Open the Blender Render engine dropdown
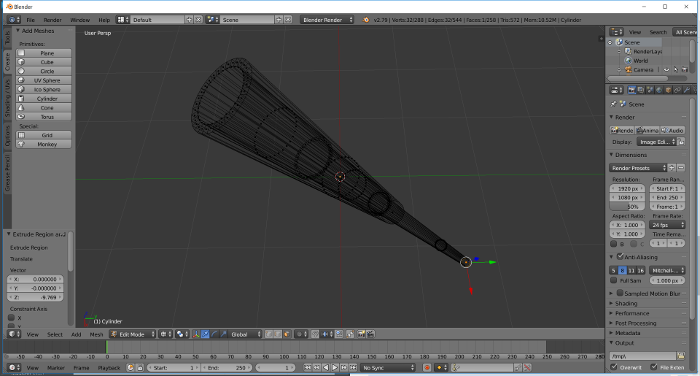Viewport: 700px width, 376px height. (327, 20)
